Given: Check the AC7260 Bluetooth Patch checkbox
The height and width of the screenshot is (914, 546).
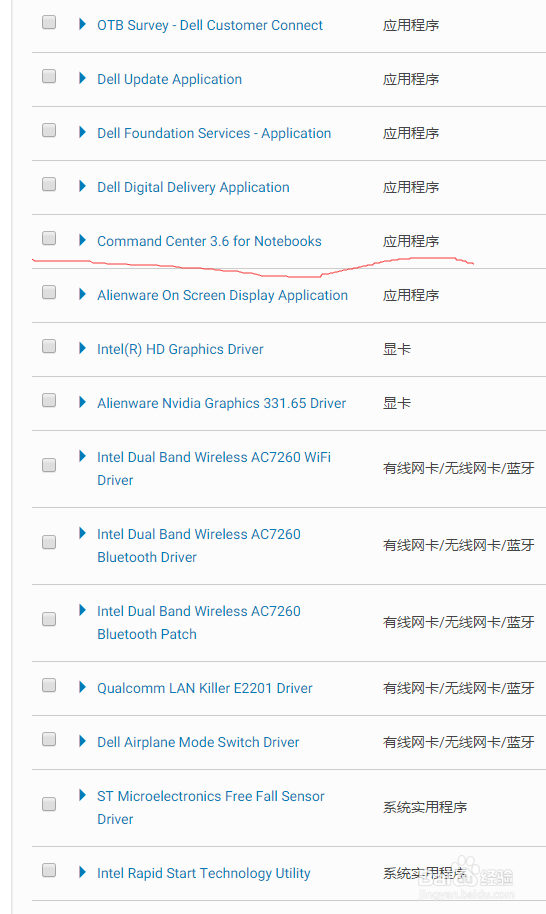Looking at the screenshot, I should 49,619.
